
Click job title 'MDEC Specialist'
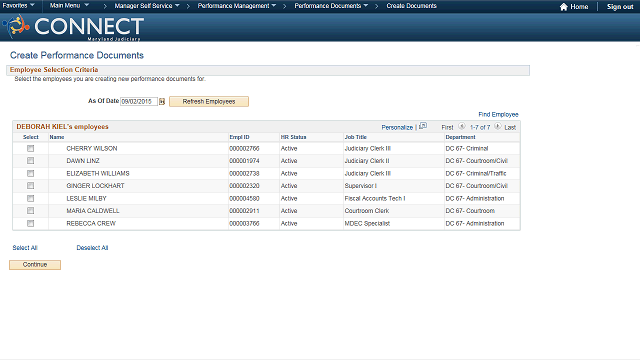pyautogui.click(x=367, y=223)
